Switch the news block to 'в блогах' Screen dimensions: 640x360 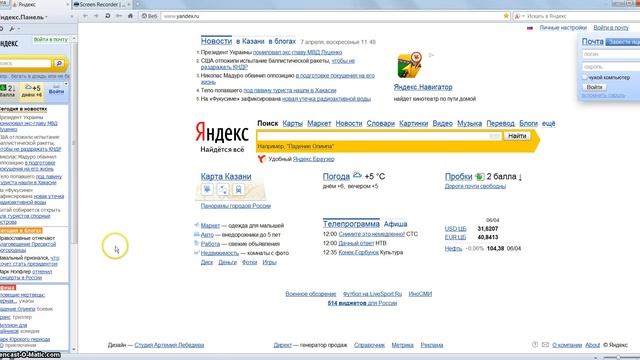pos(282,41)
